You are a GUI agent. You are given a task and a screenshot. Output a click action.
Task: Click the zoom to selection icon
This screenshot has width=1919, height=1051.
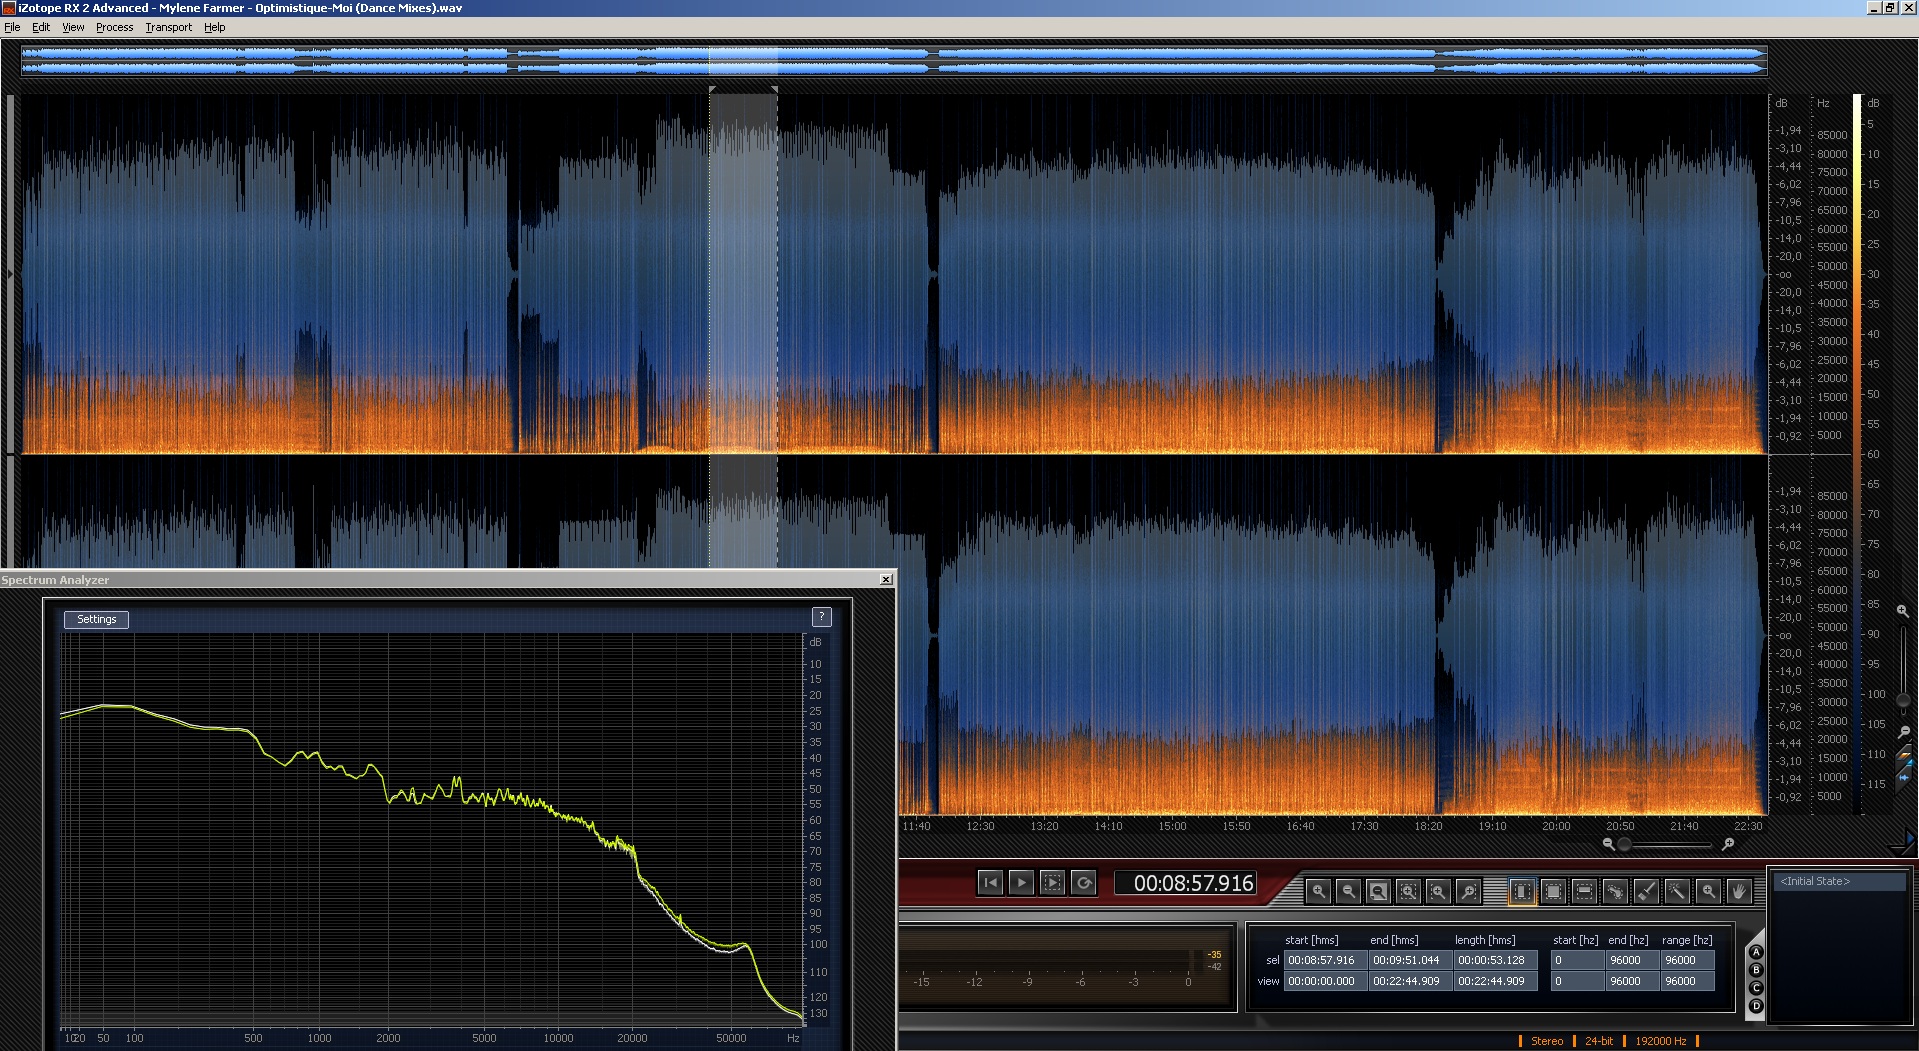click(1408, 891)
